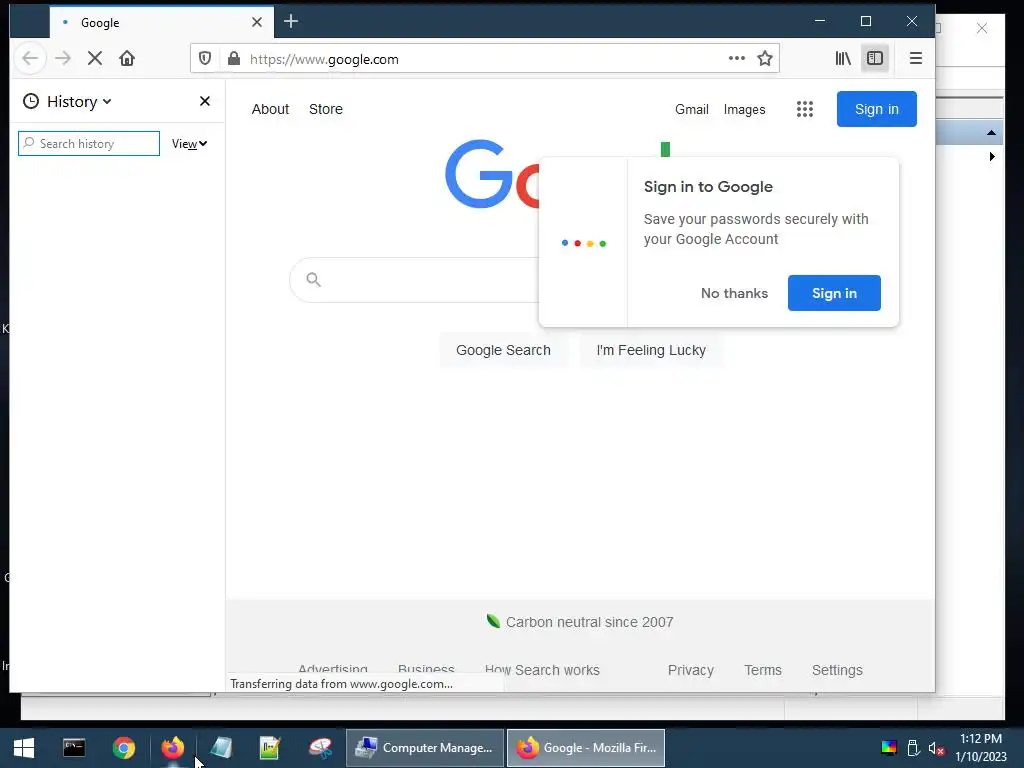Image resolution: width=1024 pixels, height=768 pixels.
Task: Focus the Search history field
Action: coord(89,144)
